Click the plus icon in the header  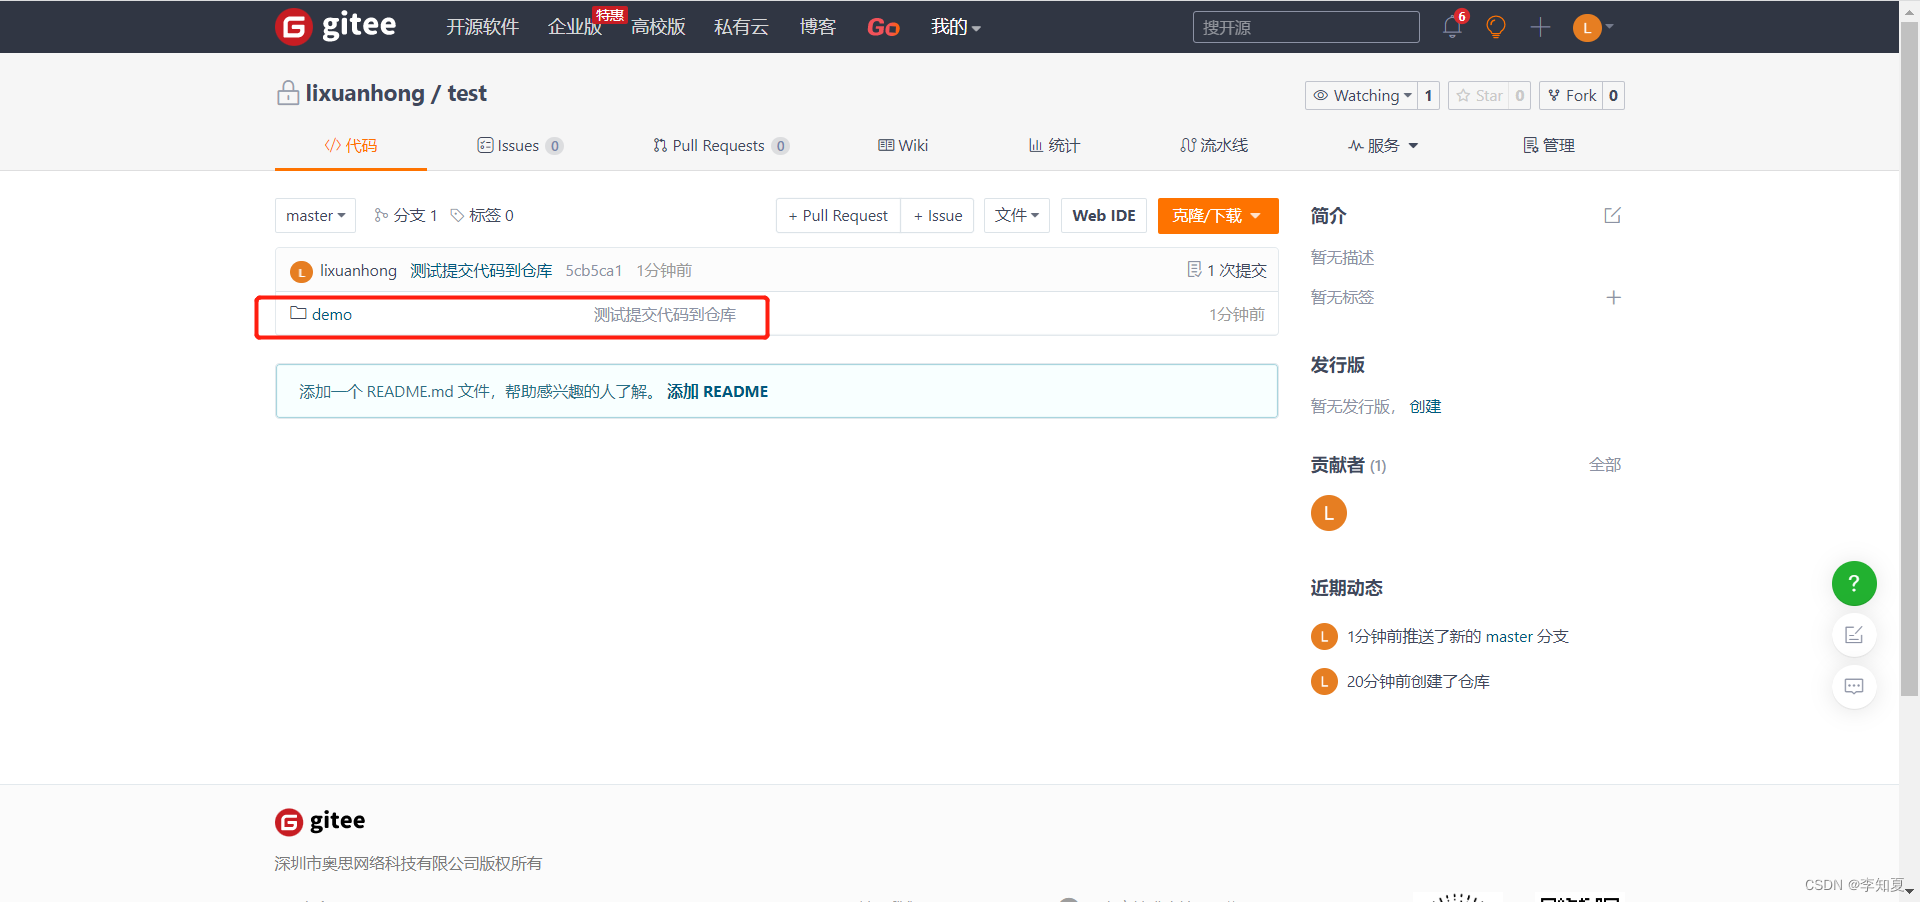1540,27
